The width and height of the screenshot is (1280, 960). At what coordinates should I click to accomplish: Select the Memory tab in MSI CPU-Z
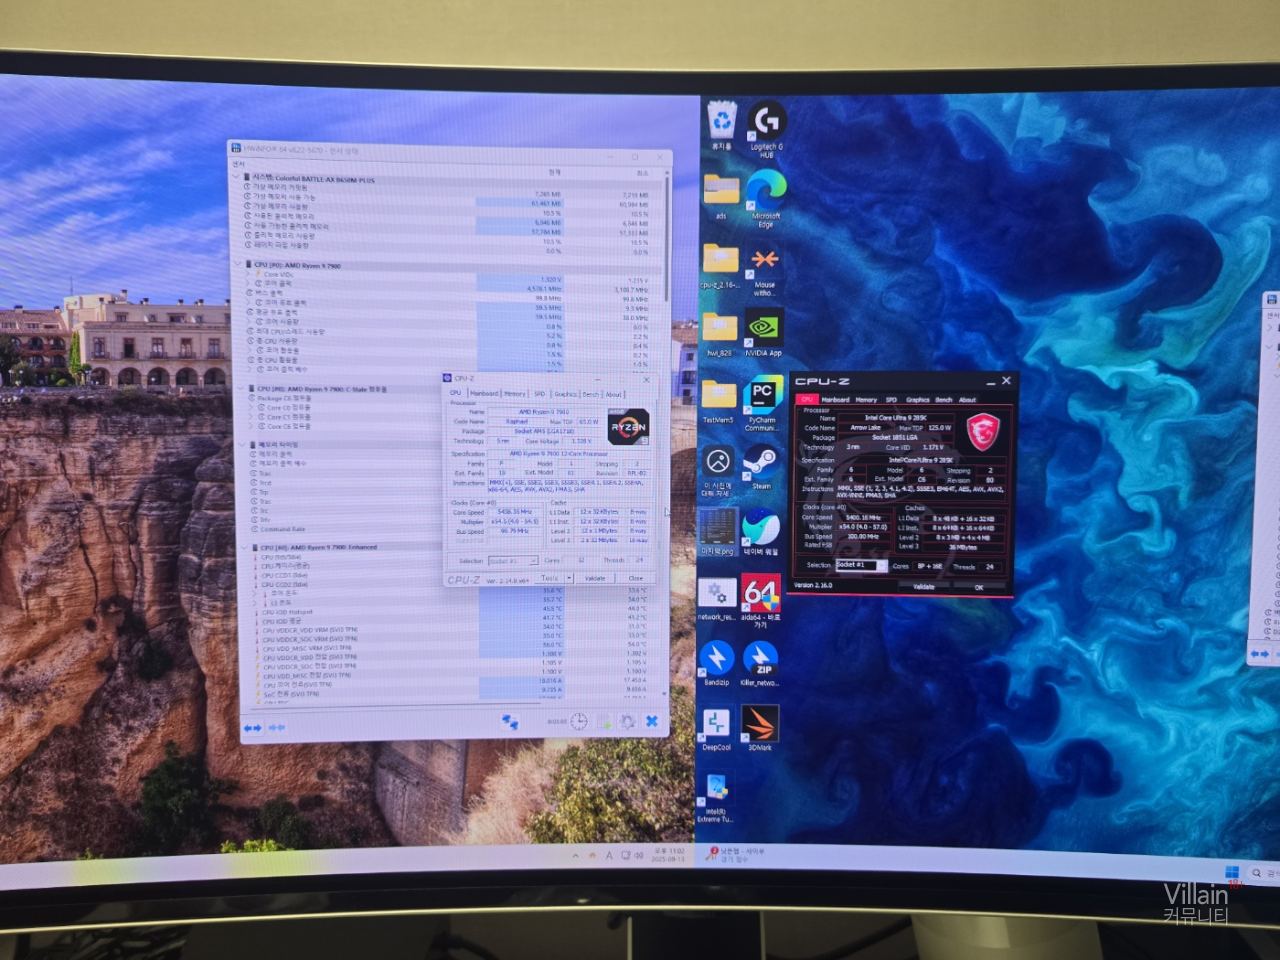[x=866, y=399]
